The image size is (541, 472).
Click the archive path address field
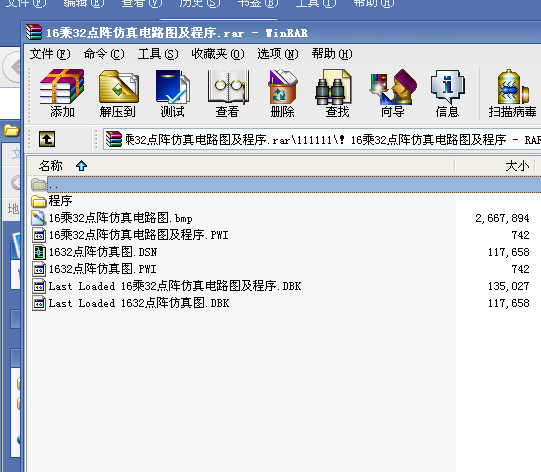322,140
